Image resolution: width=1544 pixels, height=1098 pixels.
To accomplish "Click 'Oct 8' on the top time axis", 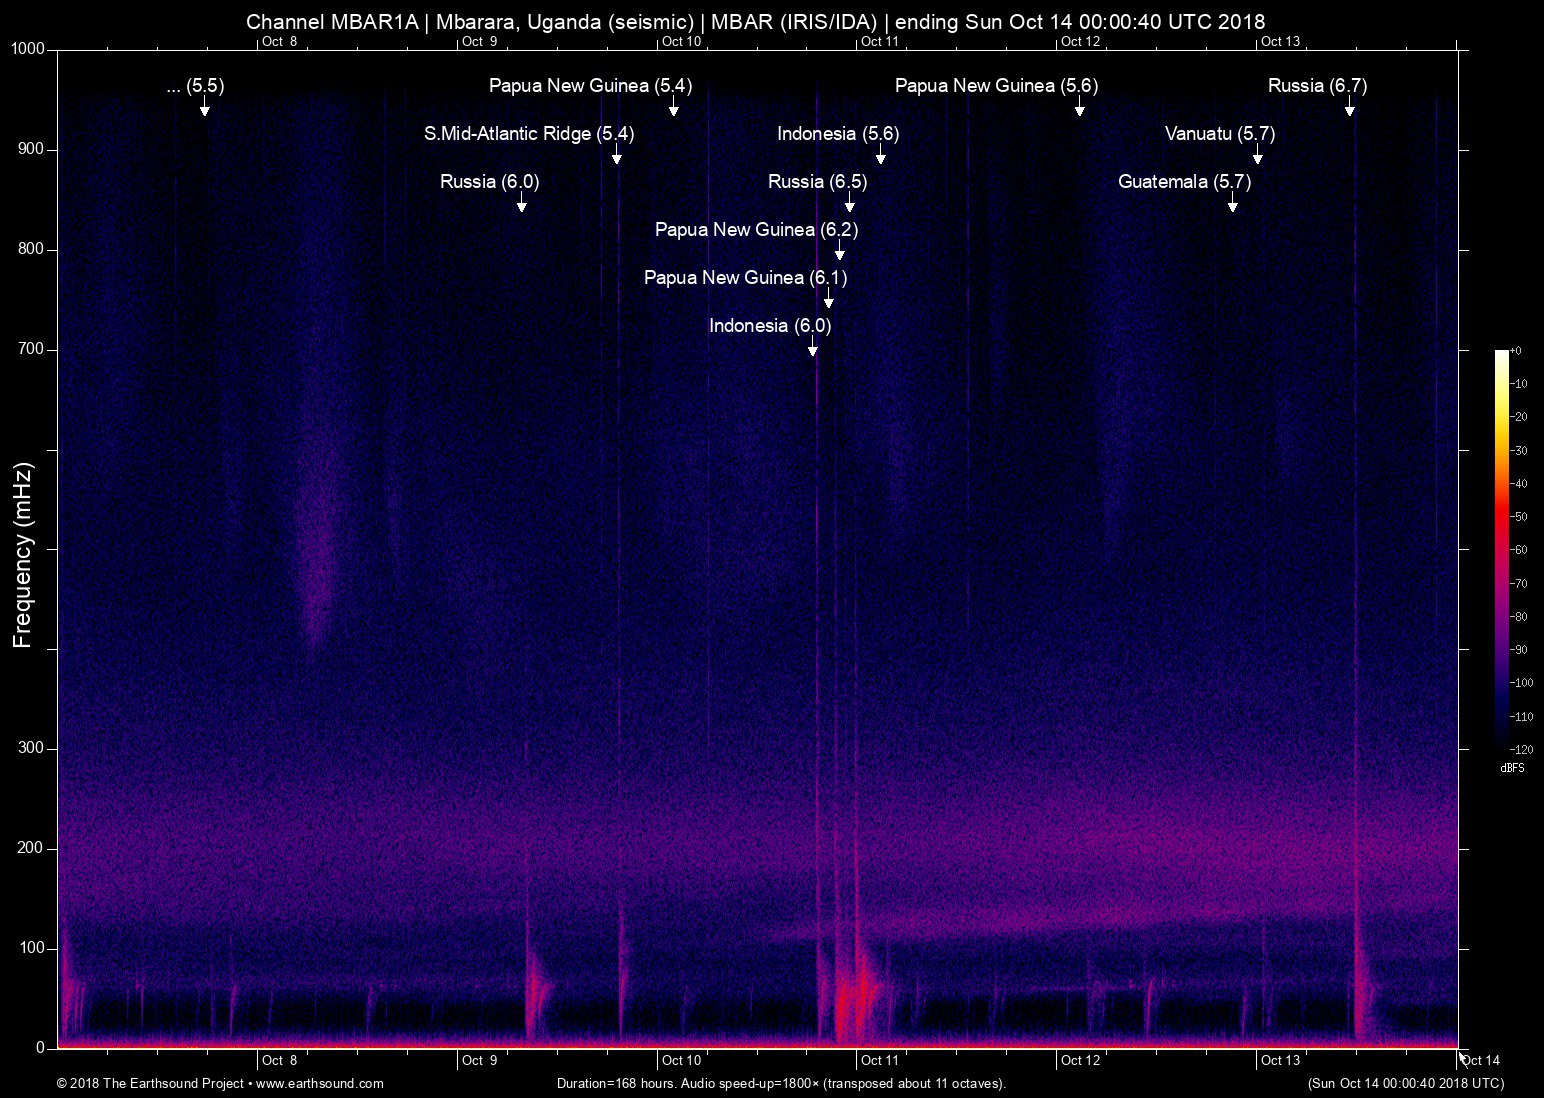I will tap(279, 41).
